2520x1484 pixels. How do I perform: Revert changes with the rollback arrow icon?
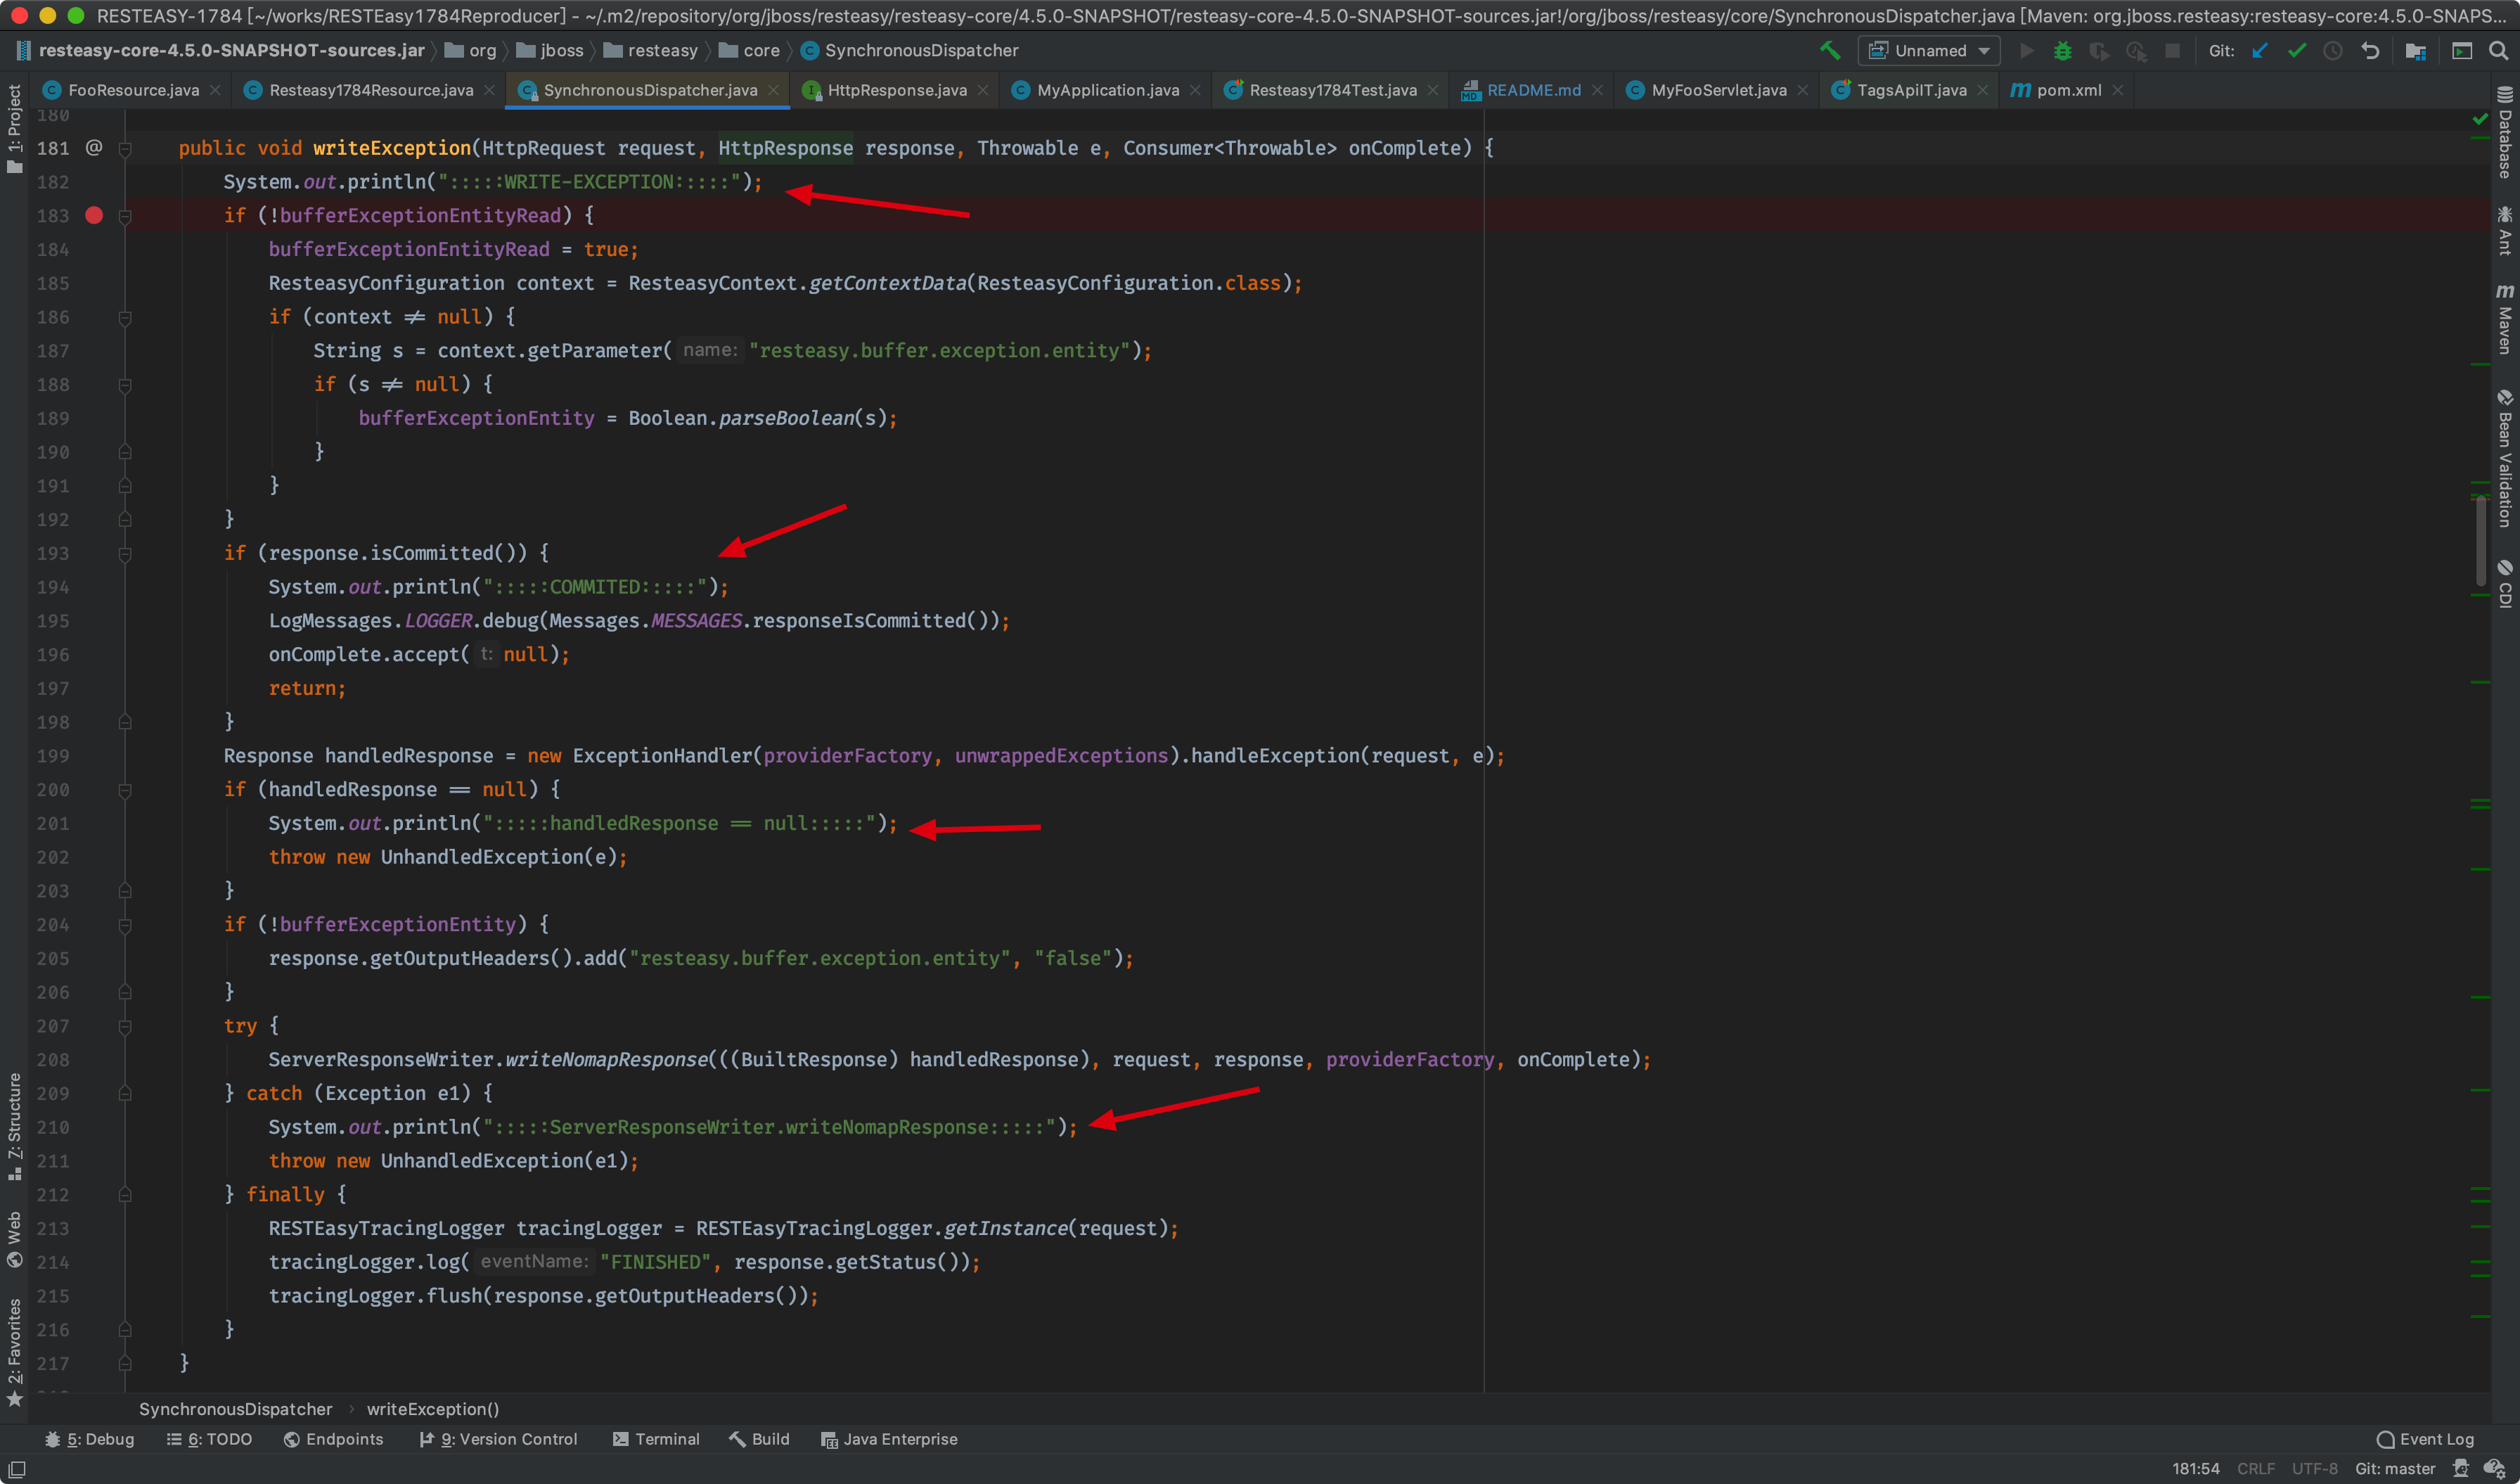coord(2370,50)
